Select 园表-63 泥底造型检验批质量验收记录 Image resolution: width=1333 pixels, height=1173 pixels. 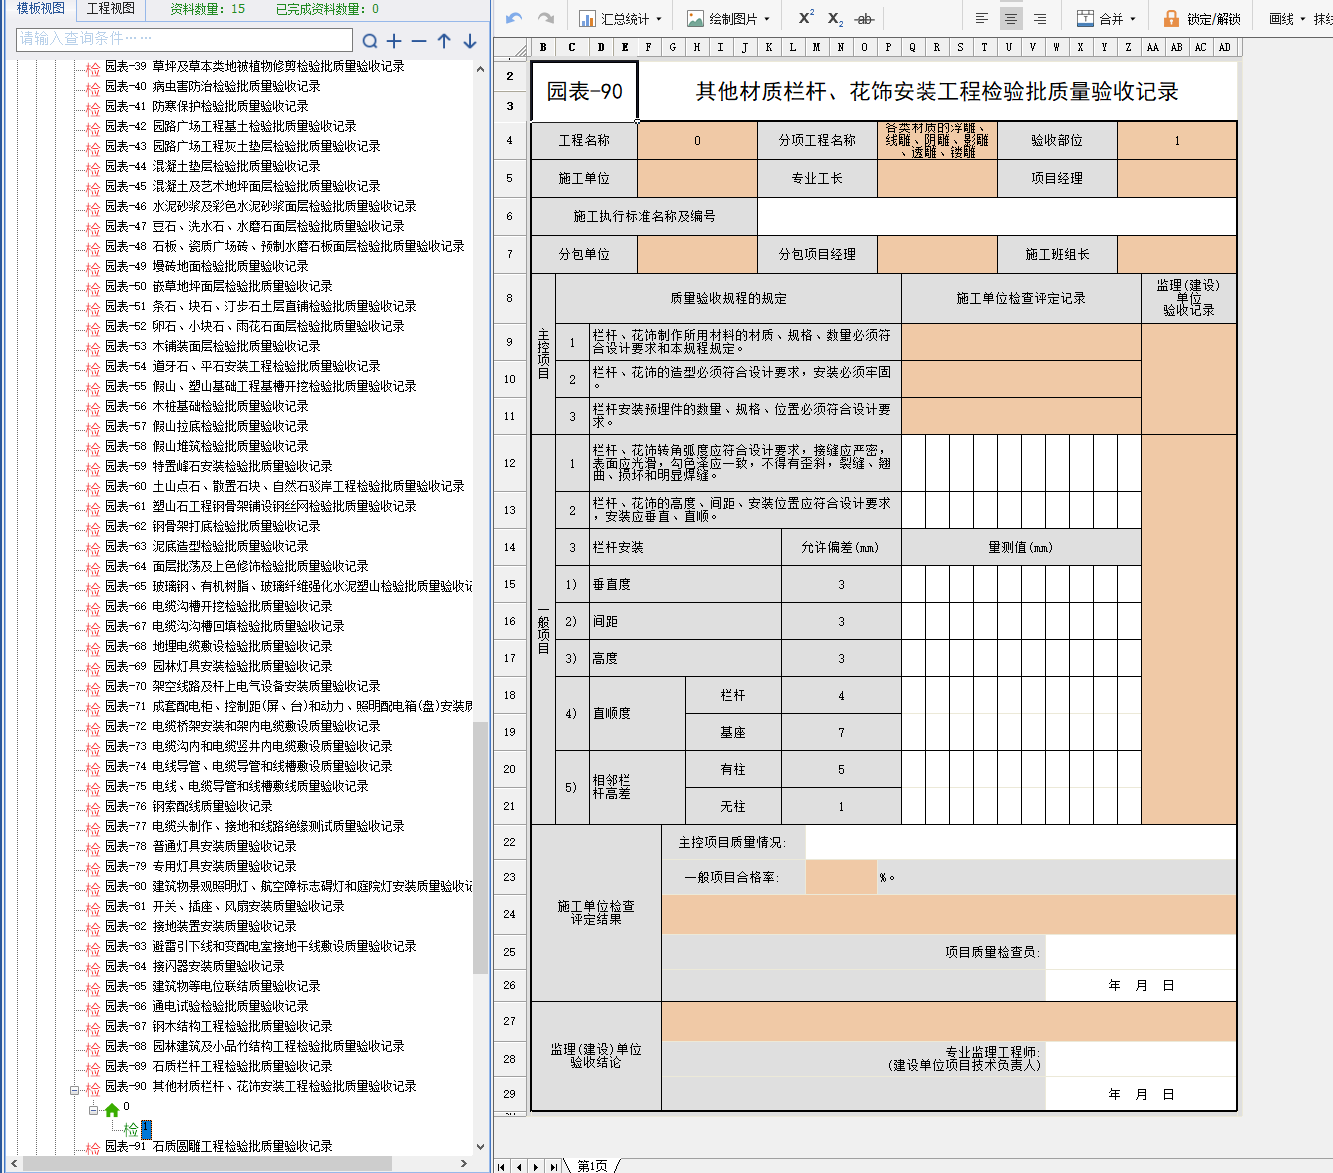coord(207,546)
